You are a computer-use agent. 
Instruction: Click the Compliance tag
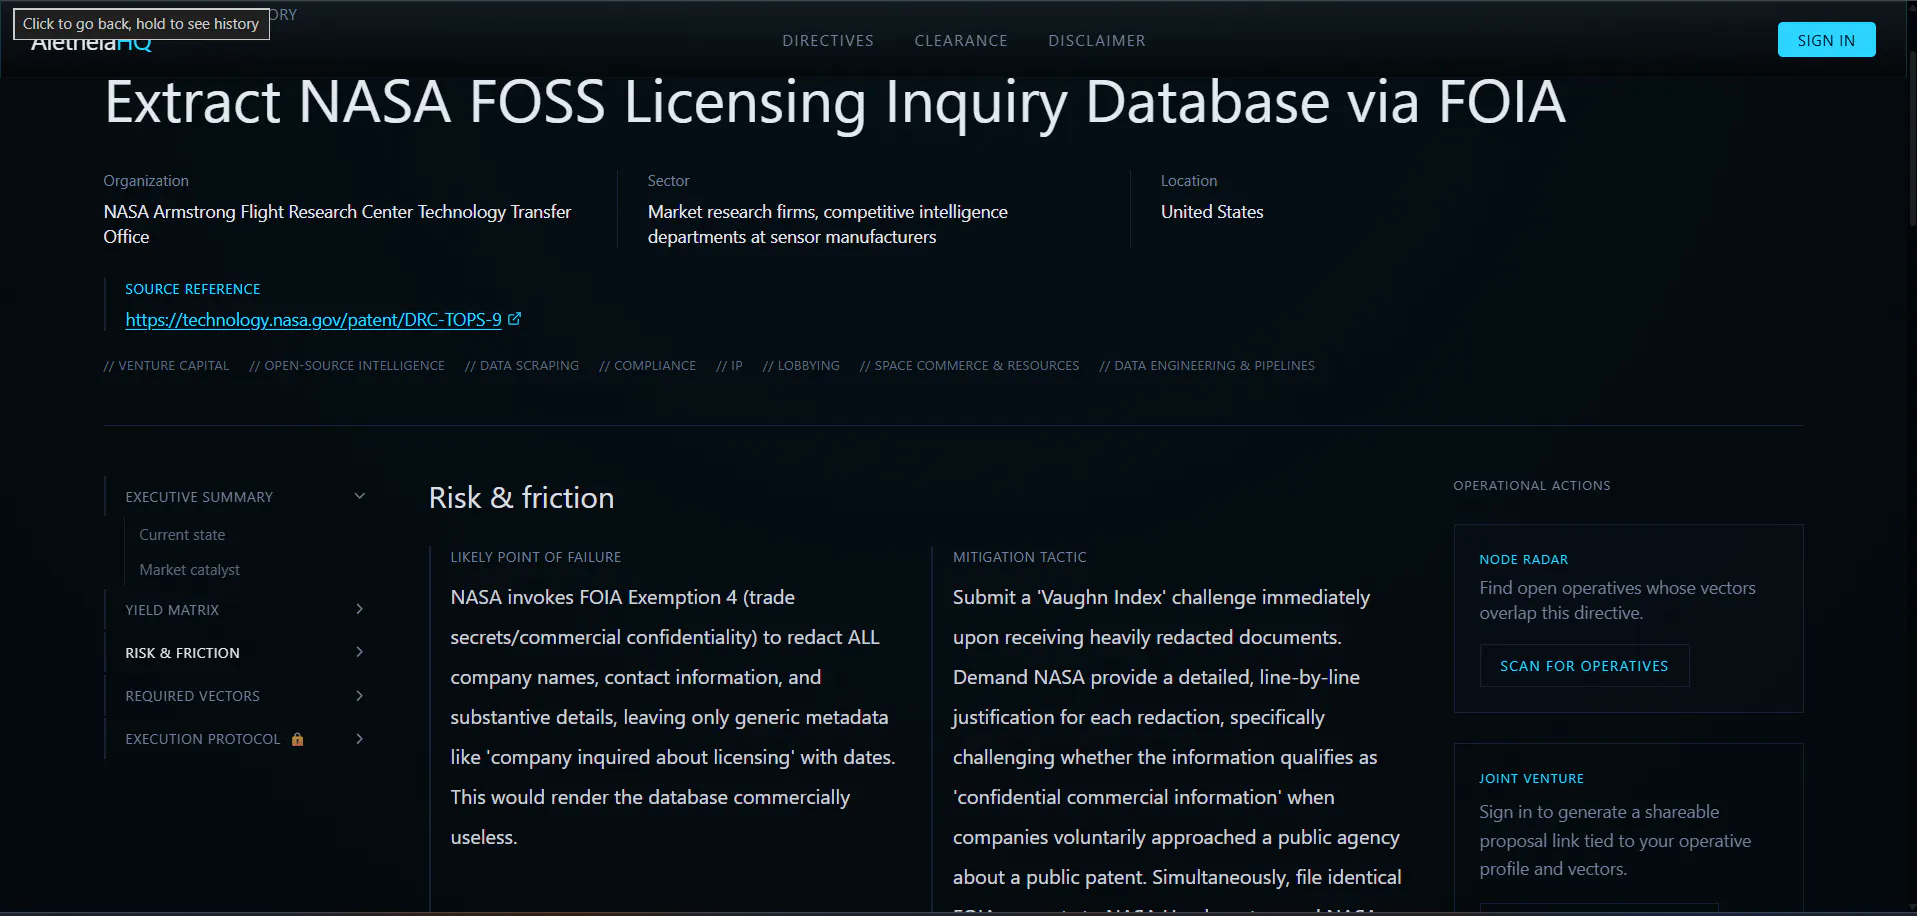(647, 366)
